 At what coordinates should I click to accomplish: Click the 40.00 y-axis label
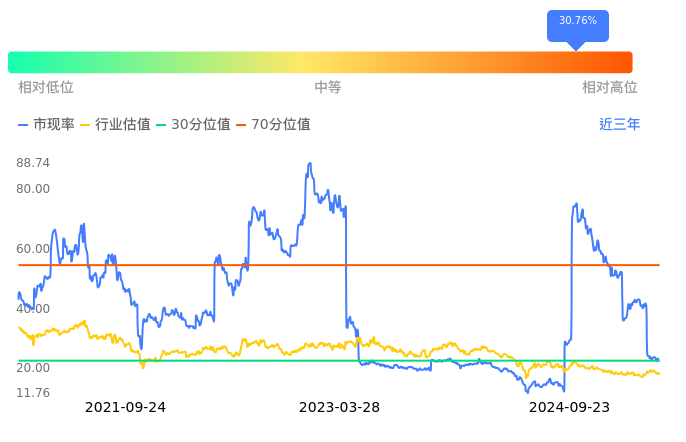(x=34, y=309)
